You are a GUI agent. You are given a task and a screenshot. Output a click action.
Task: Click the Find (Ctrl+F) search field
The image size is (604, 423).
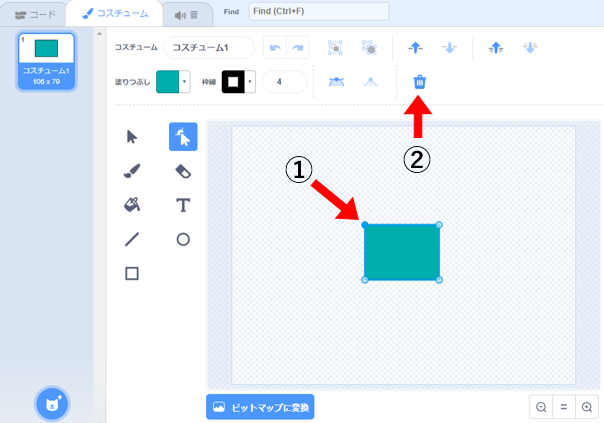click(319, 12)
